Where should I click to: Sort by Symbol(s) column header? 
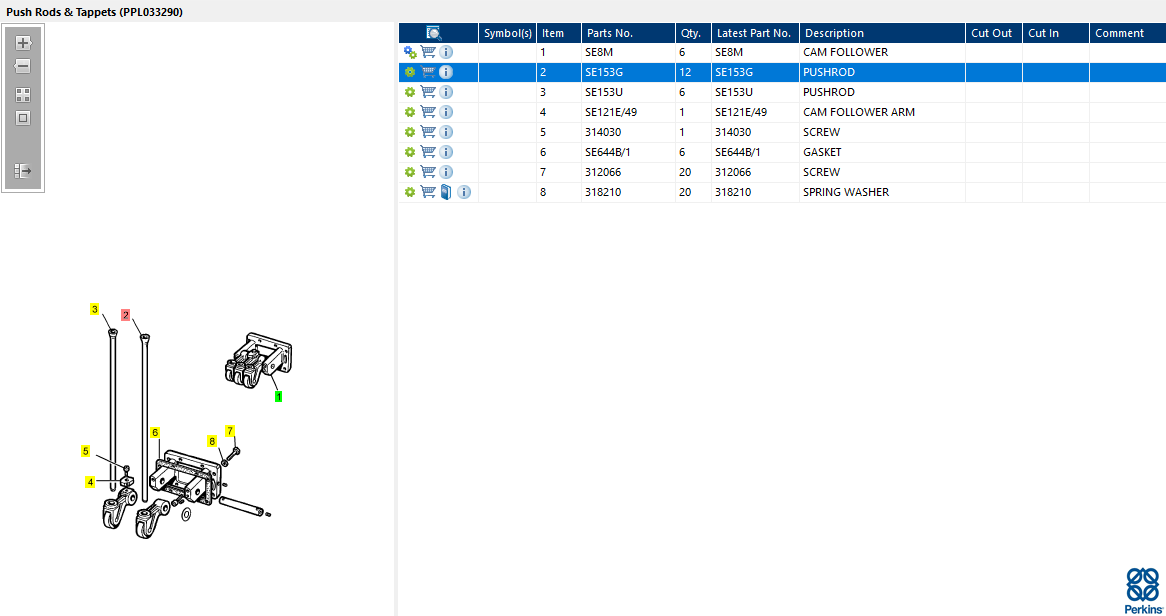pyautogui.click(x=508, y=33)
